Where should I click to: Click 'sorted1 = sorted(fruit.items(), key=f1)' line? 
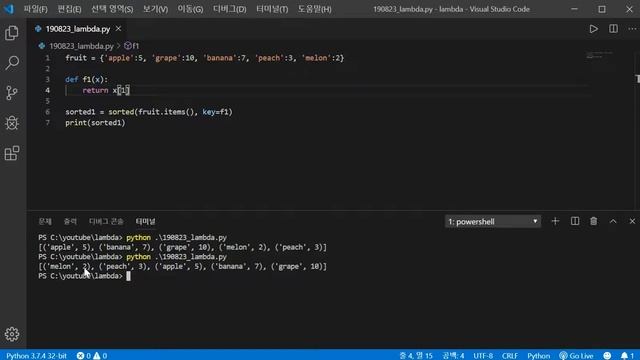149,112
